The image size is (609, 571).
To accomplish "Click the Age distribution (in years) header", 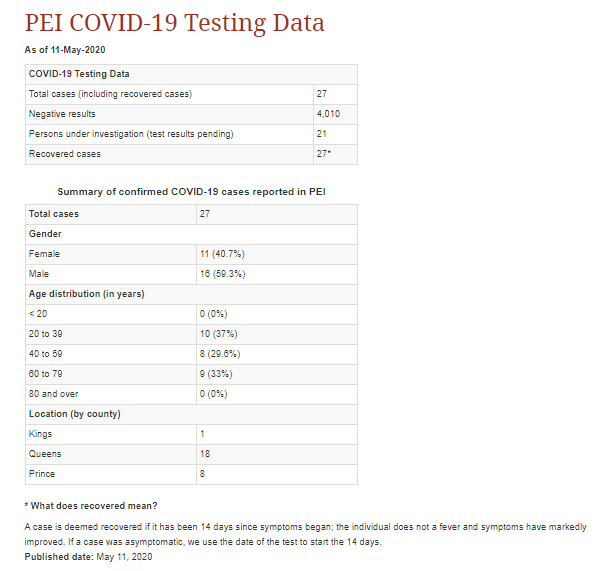I will point(87,294).
